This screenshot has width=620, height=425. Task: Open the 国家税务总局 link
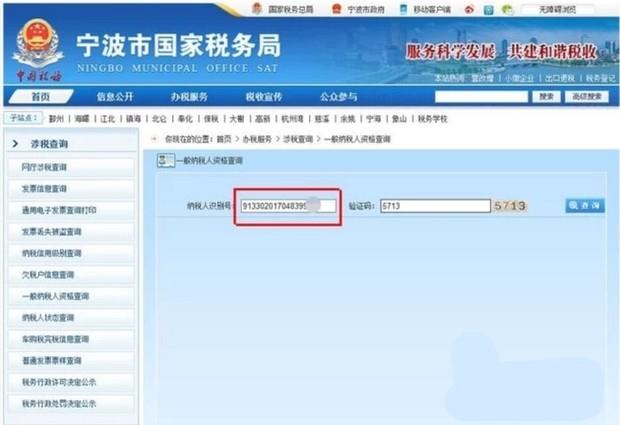(x=291, y=9)
